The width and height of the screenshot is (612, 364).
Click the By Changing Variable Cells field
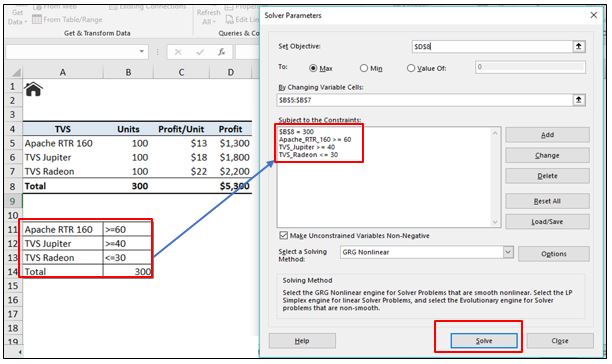click(x=425, y=100)
